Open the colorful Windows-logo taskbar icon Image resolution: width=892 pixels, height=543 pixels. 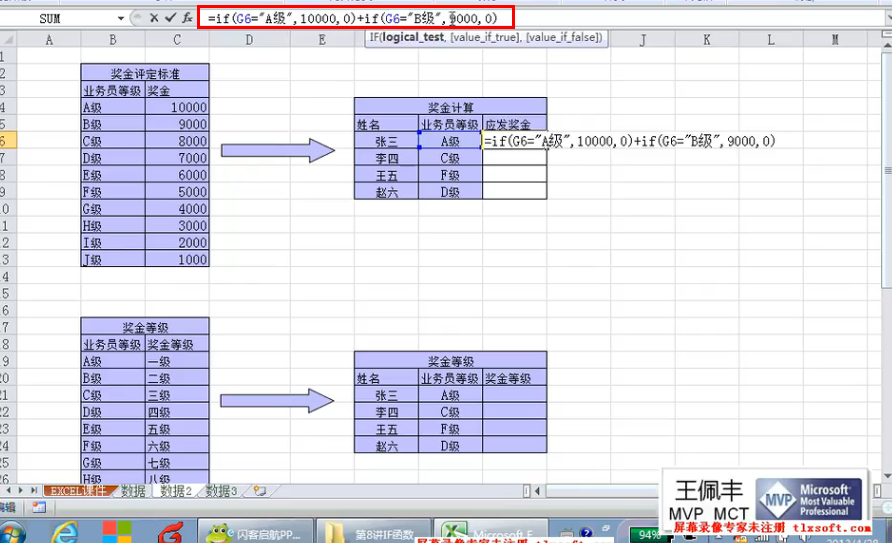pyautogui.click(x=117, y=530)
